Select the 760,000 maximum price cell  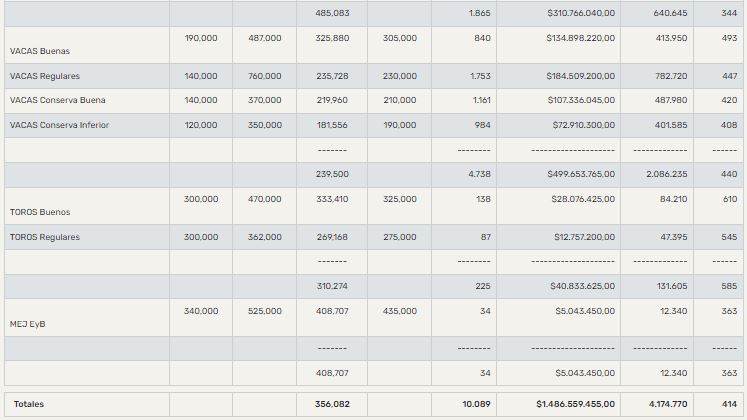pos(264,76)
